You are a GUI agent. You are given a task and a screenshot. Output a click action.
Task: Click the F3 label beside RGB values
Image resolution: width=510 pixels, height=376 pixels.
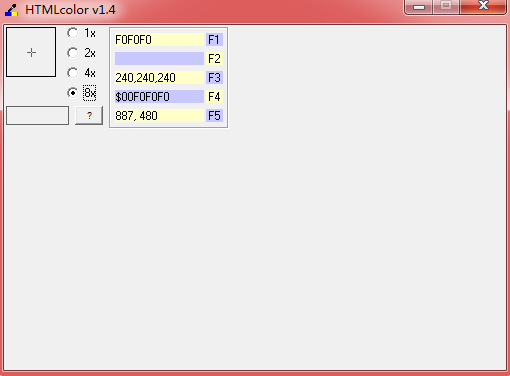(x=214, y=78)
